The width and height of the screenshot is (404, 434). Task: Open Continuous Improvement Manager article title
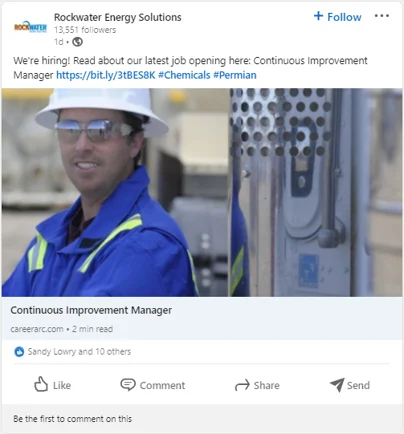point(91,310)
